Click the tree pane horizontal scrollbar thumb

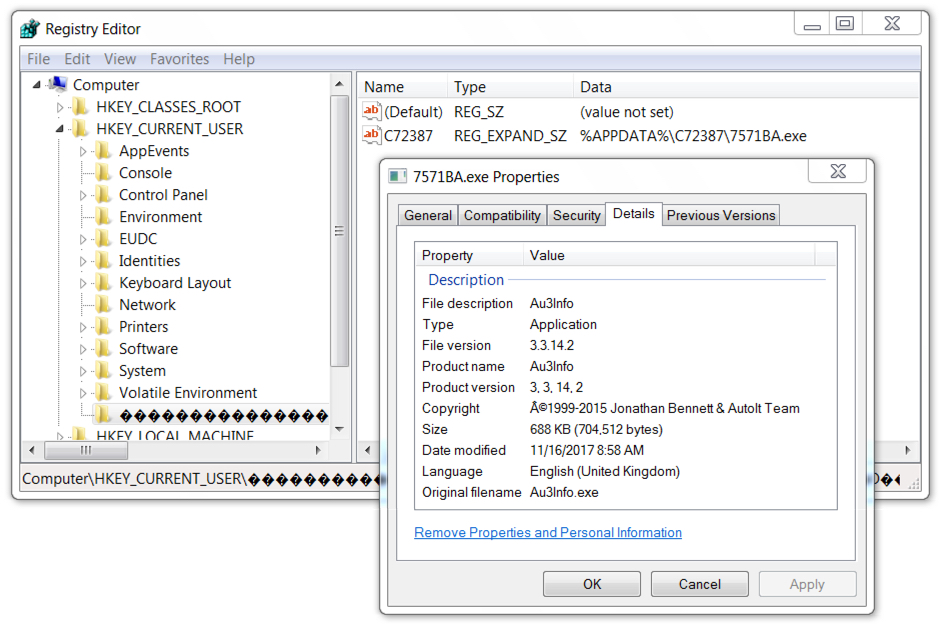86,450
